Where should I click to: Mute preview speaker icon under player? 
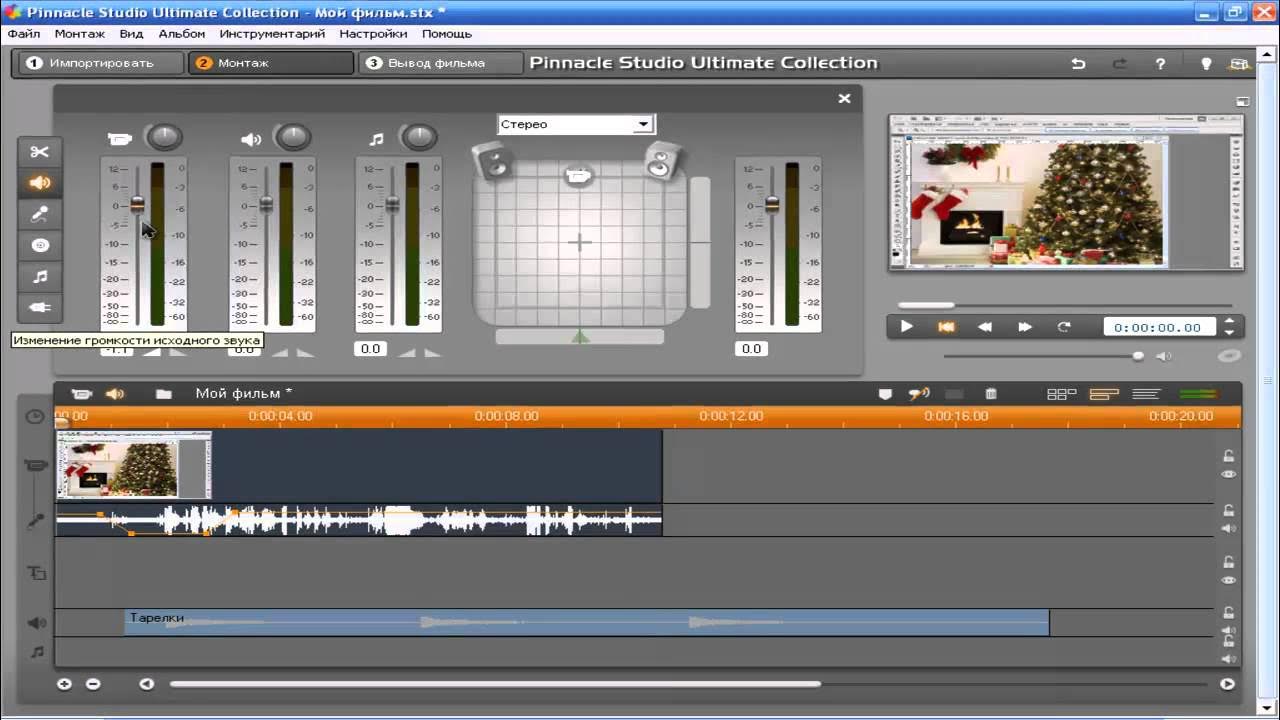pyautogui.click(x=1164, y=356)
